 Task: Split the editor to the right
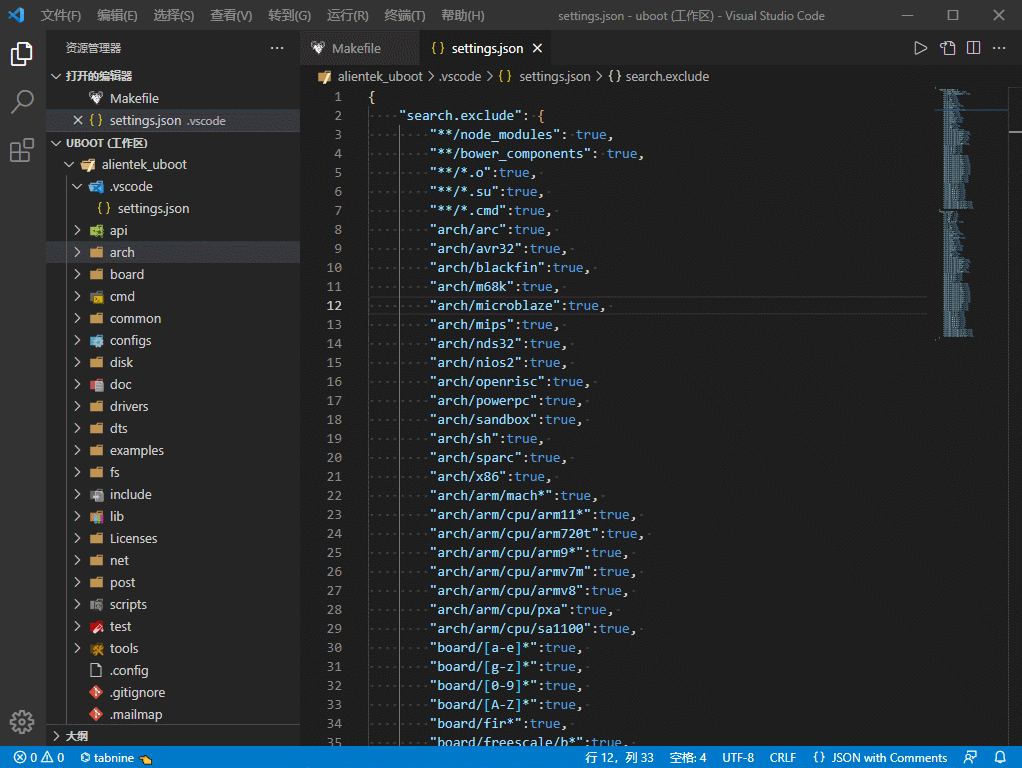(x=973, y=48)
